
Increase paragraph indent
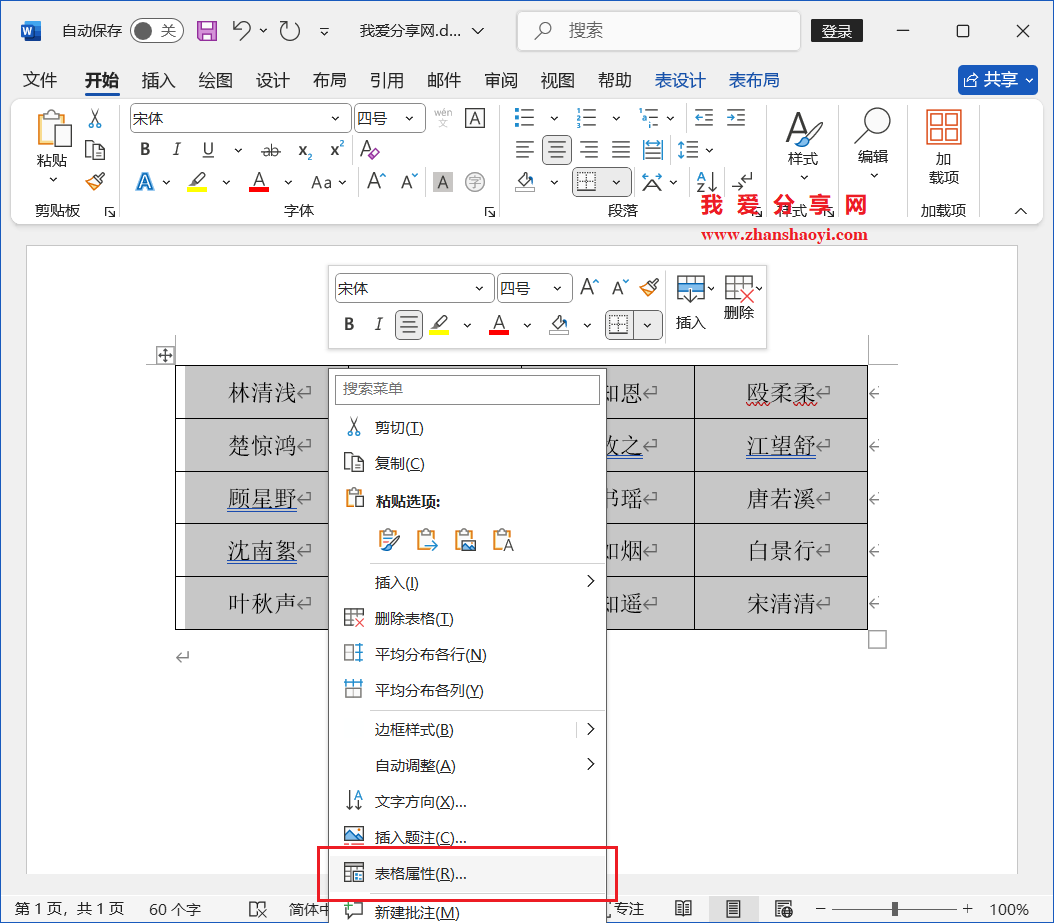[736, 118]
